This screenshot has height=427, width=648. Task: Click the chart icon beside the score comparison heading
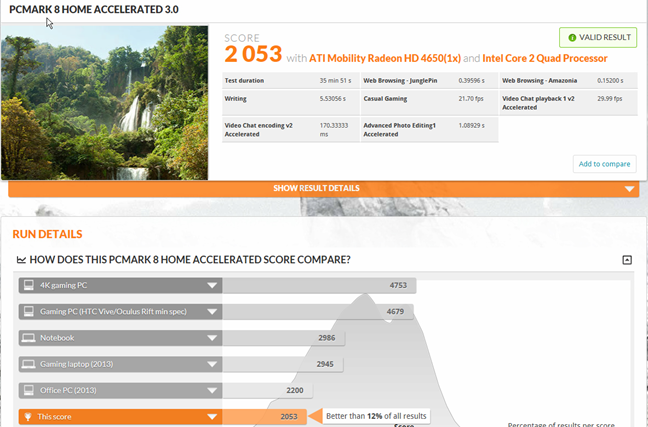click(x=21, y=260)
